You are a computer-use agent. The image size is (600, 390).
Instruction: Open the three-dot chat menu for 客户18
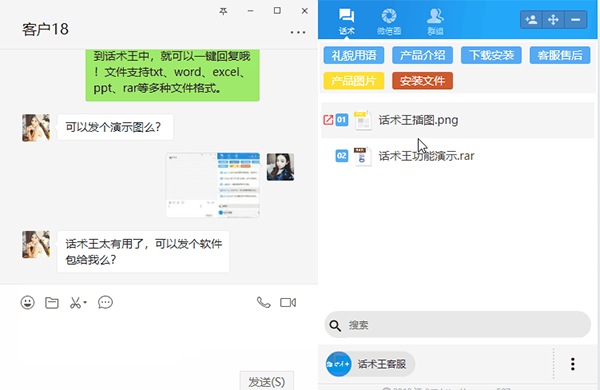click(x=298, y=33)
